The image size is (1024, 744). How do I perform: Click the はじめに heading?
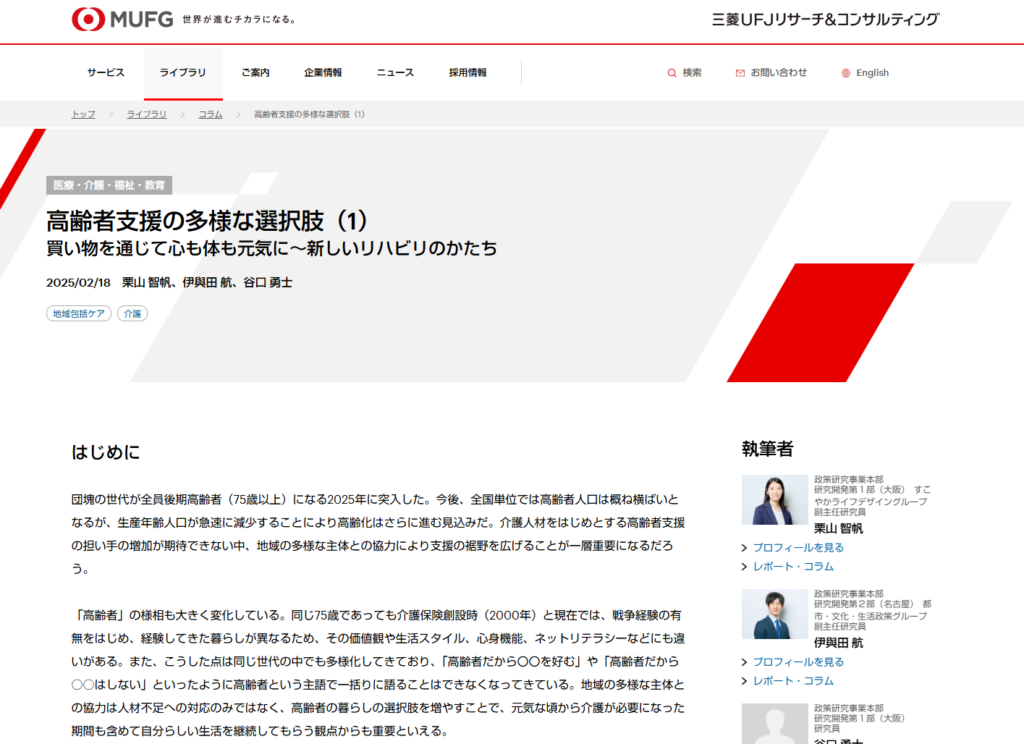(x=106, y=452)
